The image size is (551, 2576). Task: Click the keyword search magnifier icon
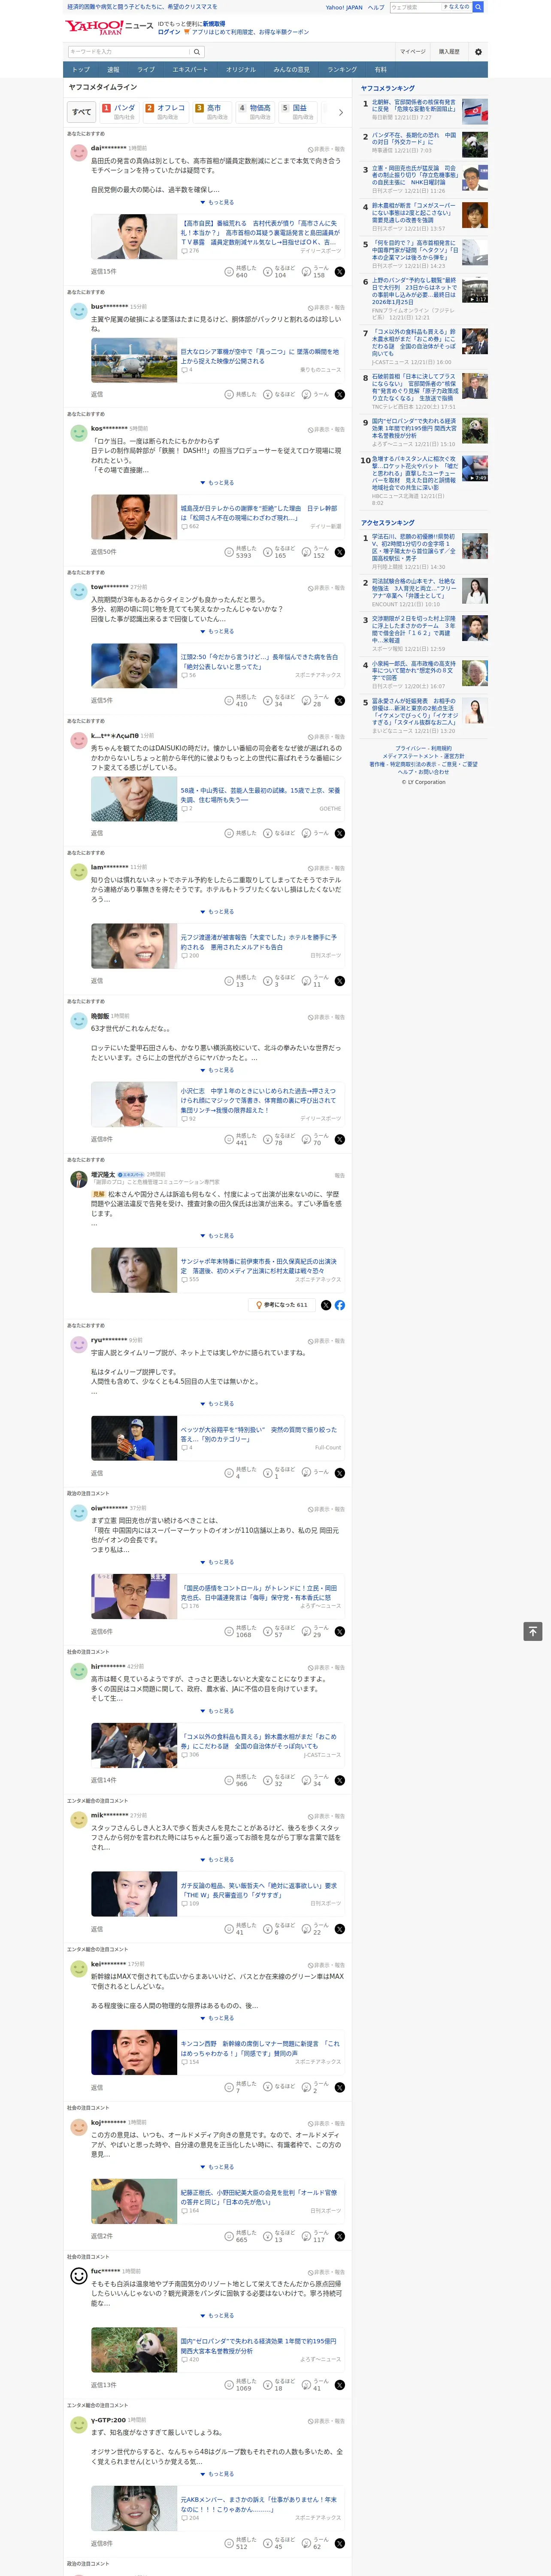[197, 51]
